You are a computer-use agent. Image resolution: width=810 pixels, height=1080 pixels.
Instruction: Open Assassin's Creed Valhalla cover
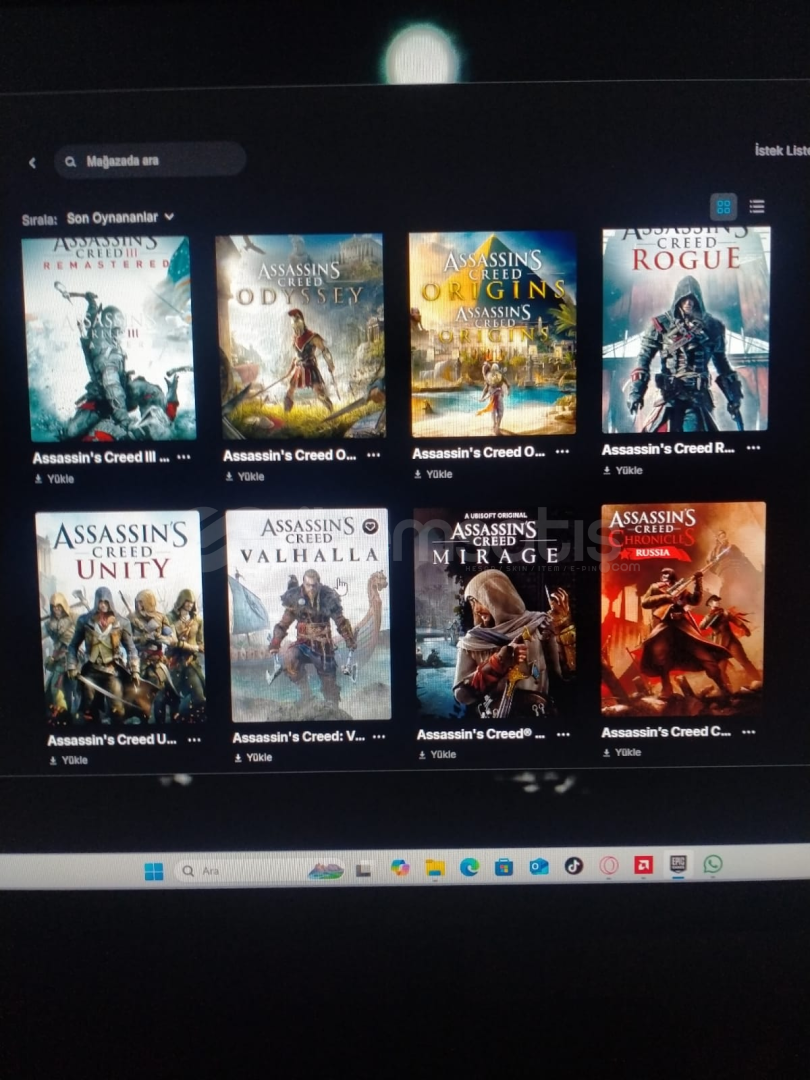coord(308,614)
